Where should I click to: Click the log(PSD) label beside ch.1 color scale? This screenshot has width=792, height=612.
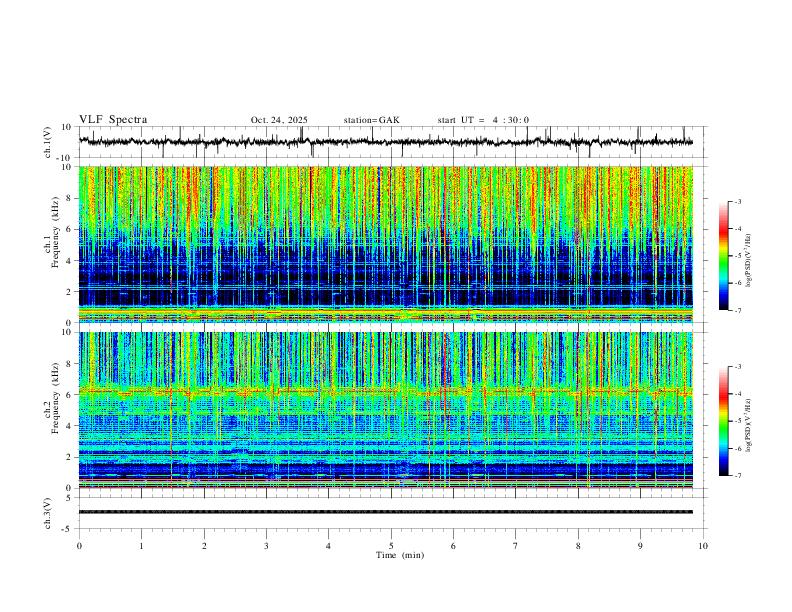click(749, 261)
